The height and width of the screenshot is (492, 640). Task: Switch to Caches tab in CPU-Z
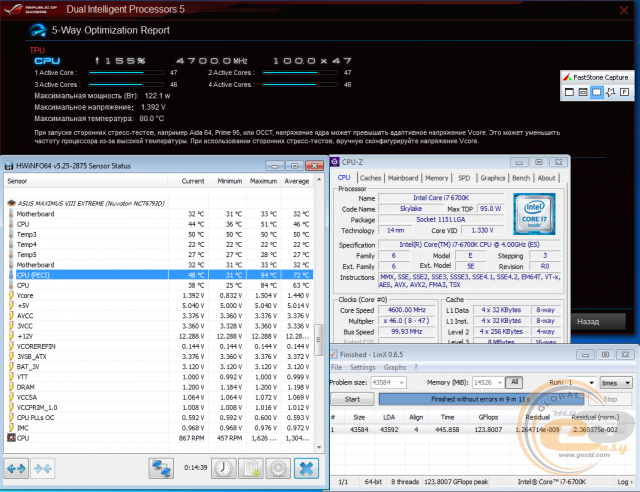(x=370, y=178)
